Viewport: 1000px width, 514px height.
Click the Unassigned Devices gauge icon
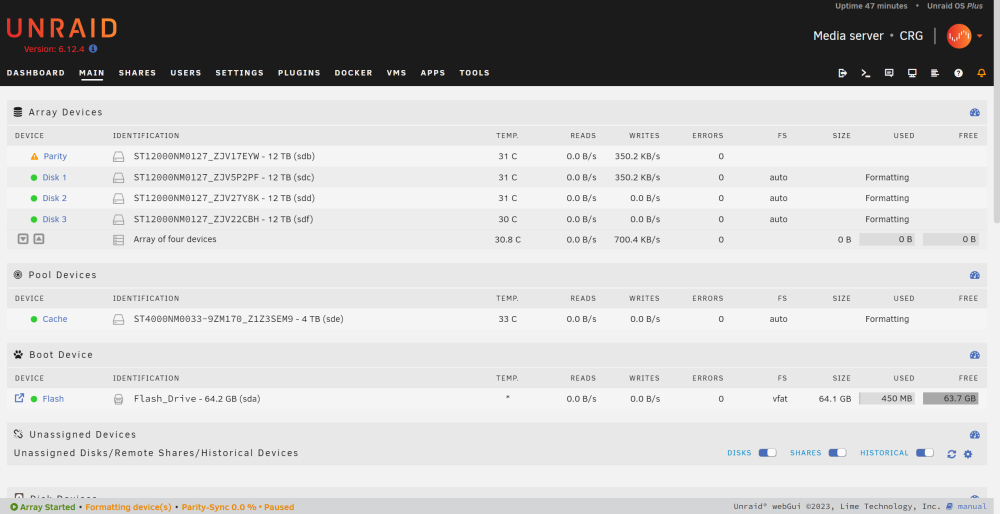pos(974,435)
